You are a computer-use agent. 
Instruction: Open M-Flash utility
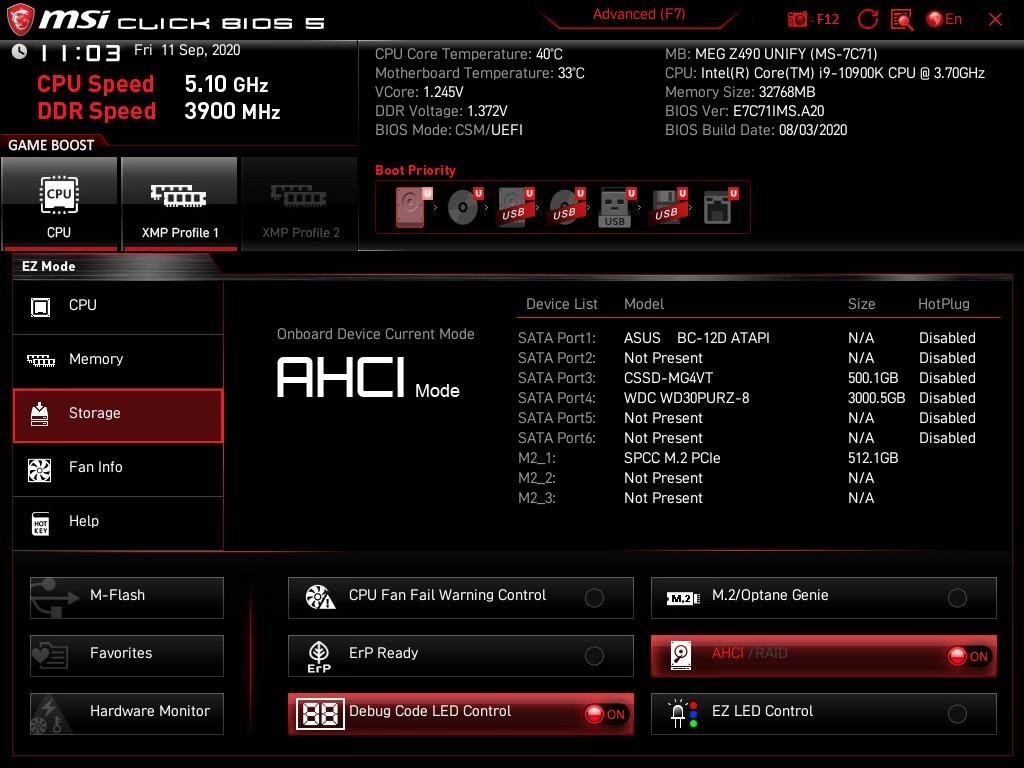[x=127, y=597]
